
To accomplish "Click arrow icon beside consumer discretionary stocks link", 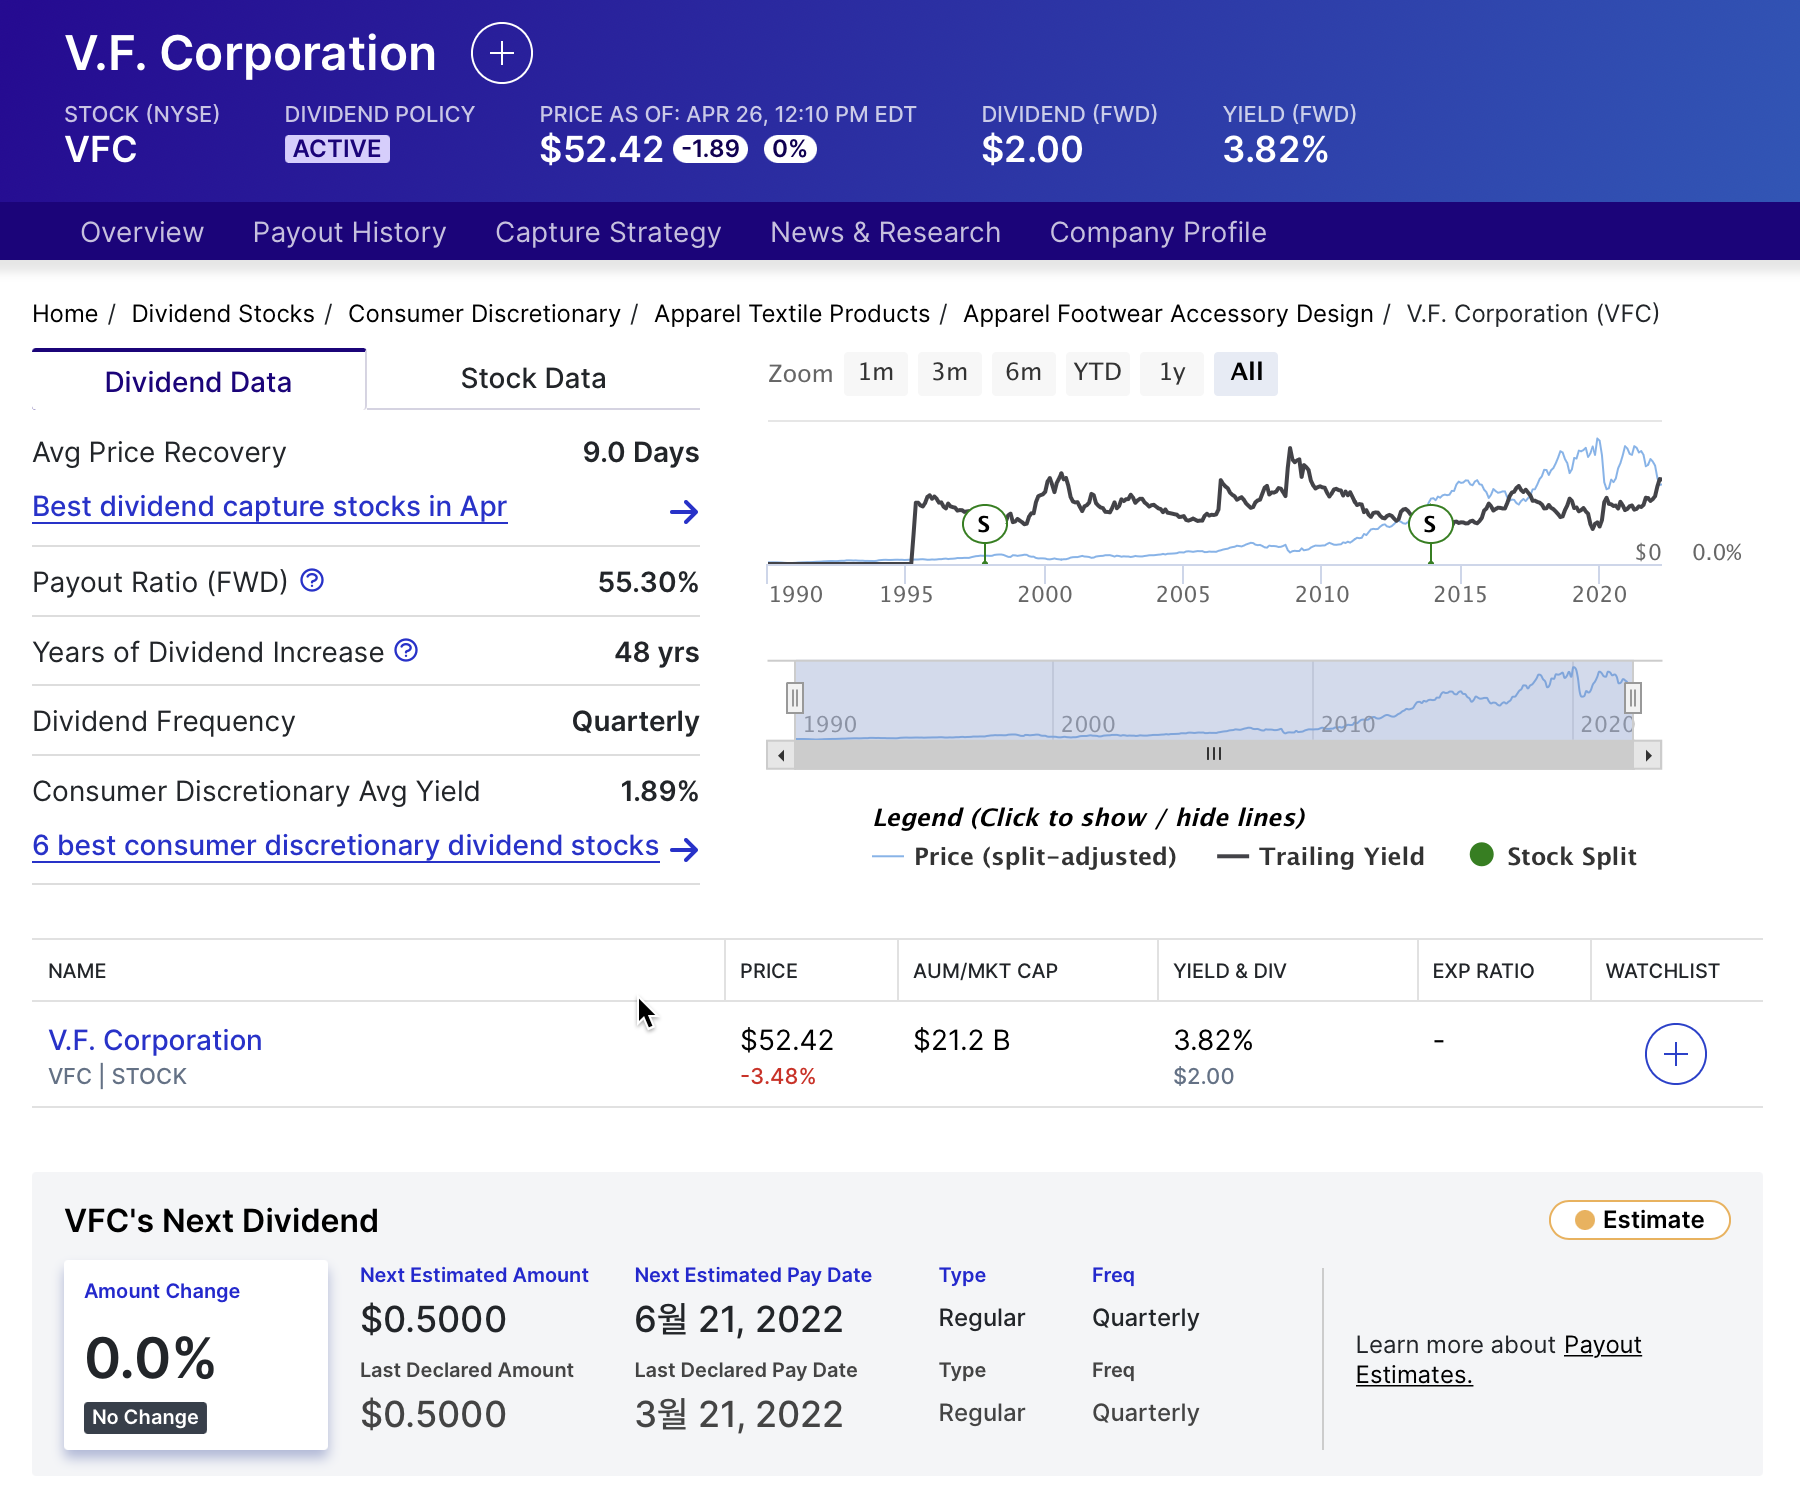I will (685, 852).
